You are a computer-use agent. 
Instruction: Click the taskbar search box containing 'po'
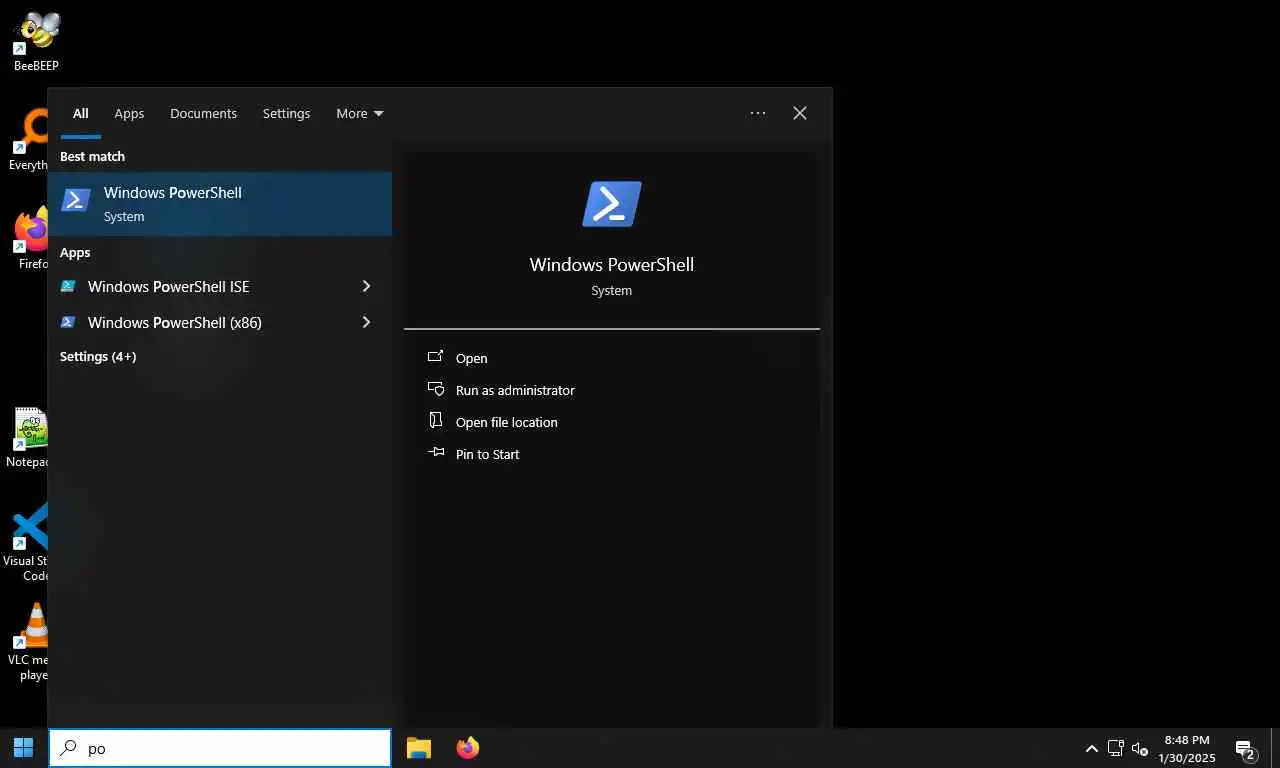point(220,748)
